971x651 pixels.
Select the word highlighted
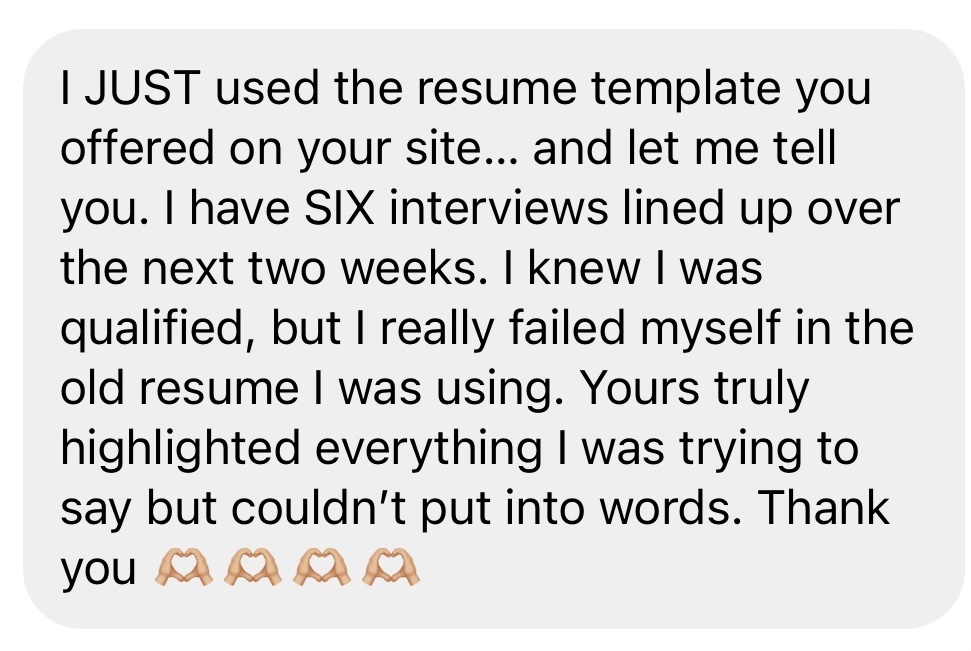179,450
